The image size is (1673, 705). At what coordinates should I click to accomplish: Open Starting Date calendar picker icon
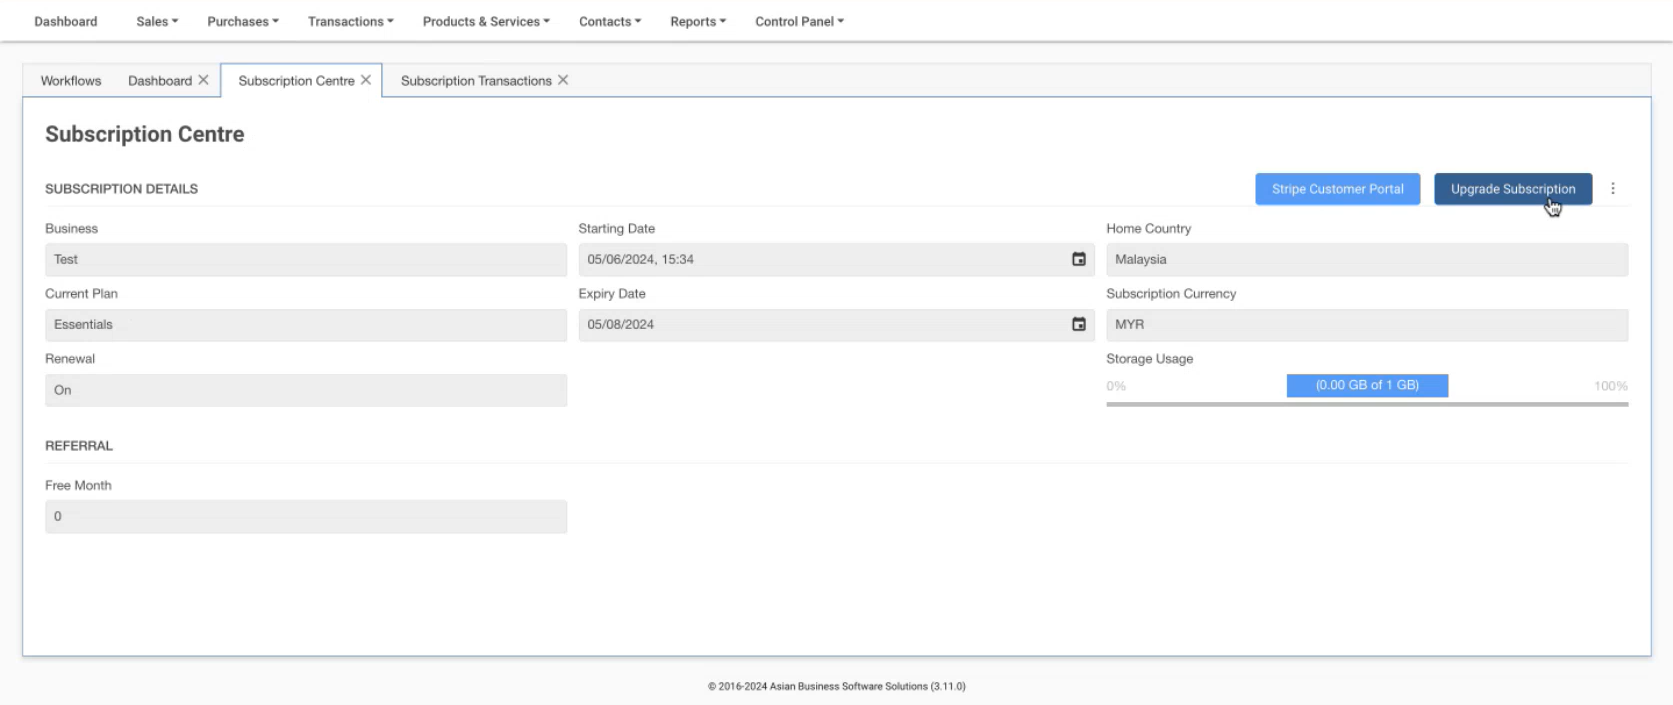click(x=1079, y=259)
